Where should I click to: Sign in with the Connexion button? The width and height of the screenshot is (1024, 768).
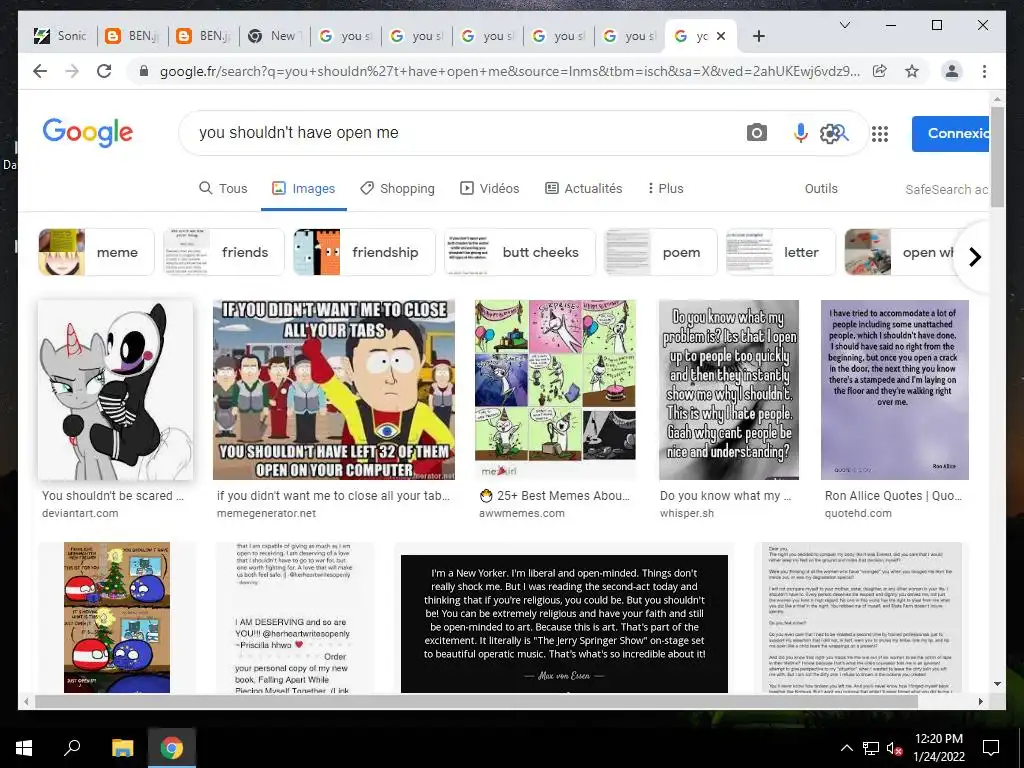coord(951,133)
